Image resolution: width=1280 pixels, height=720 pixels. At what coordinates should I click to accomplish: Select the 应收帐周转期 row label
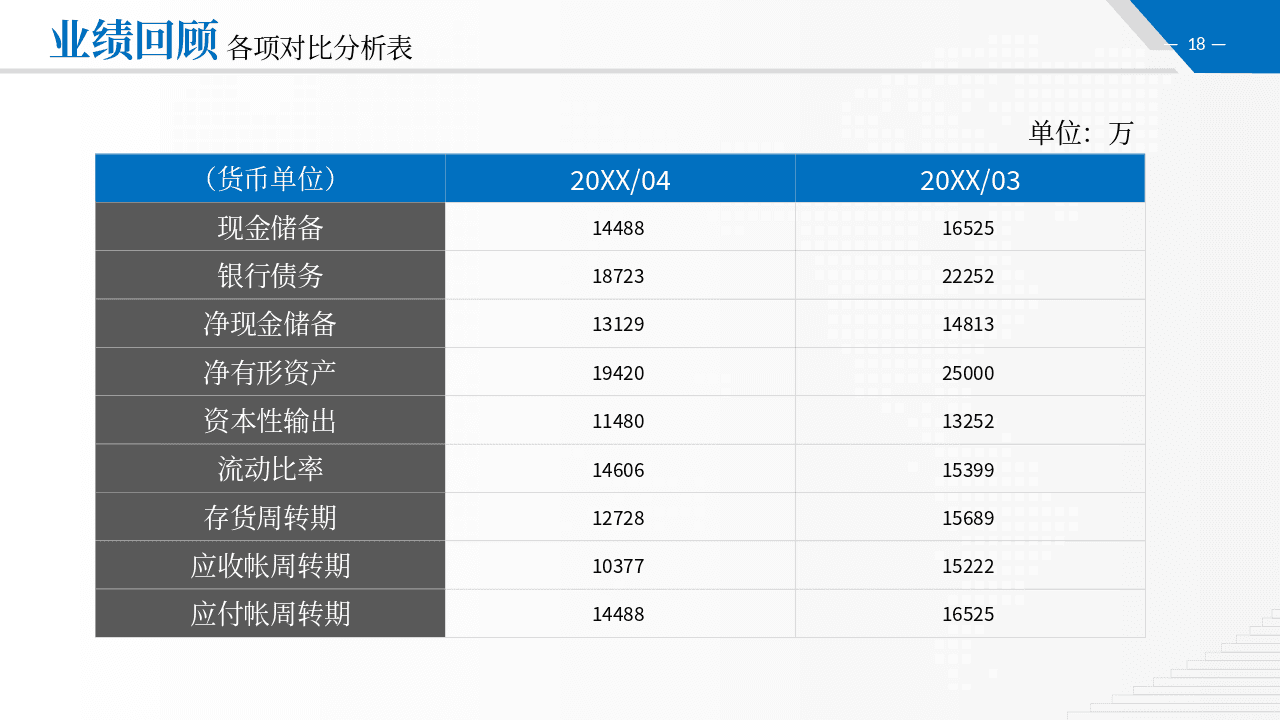(x=270, y=565)
